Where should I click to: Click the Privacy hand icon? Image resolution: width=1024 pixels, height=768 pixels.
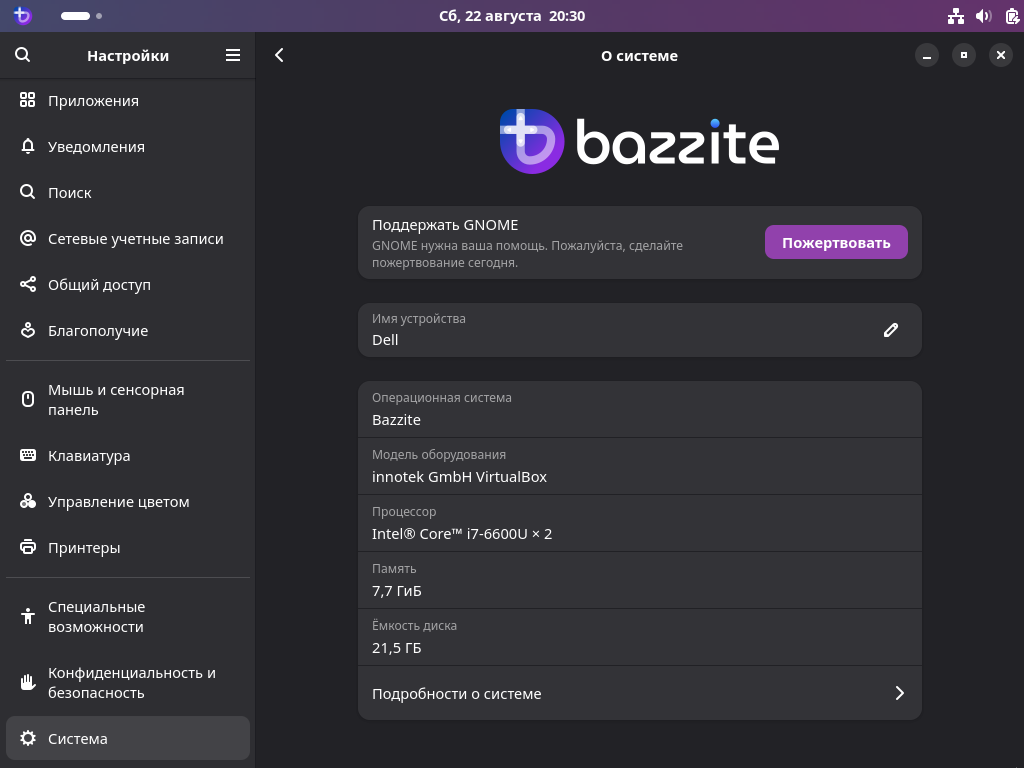click(27, 682)
